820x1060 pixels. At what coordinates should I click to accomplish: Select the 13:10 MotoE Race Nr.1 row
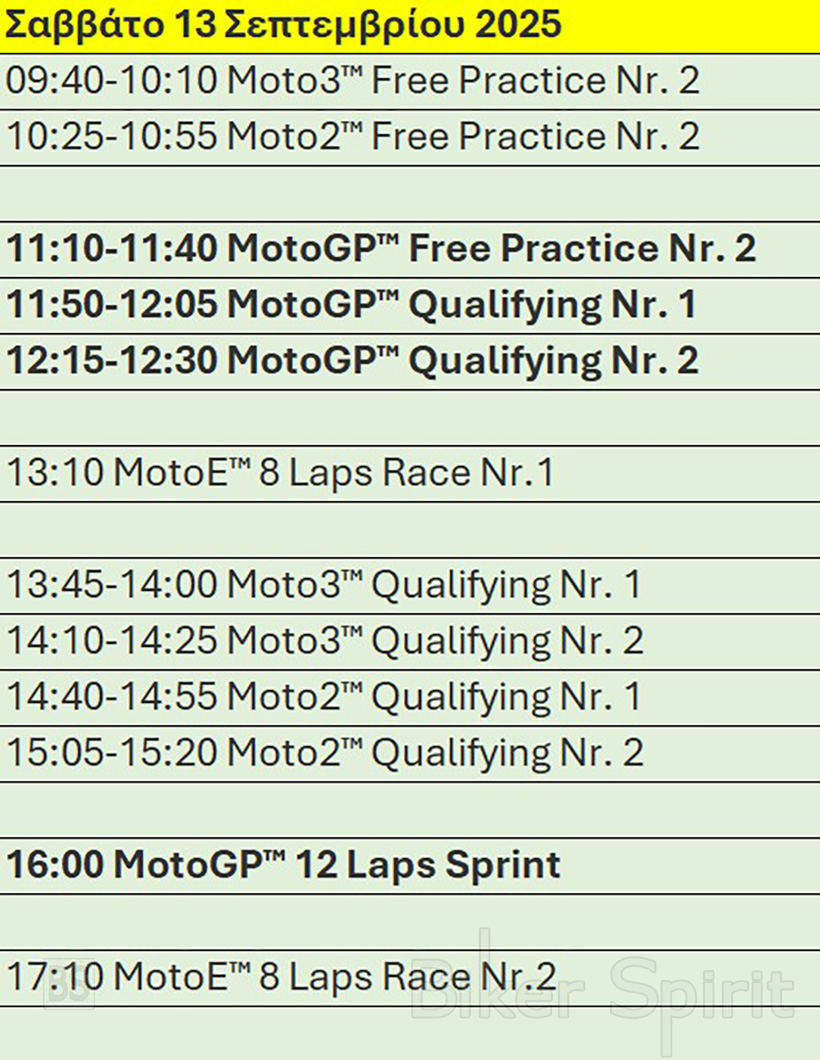[280, 473]
